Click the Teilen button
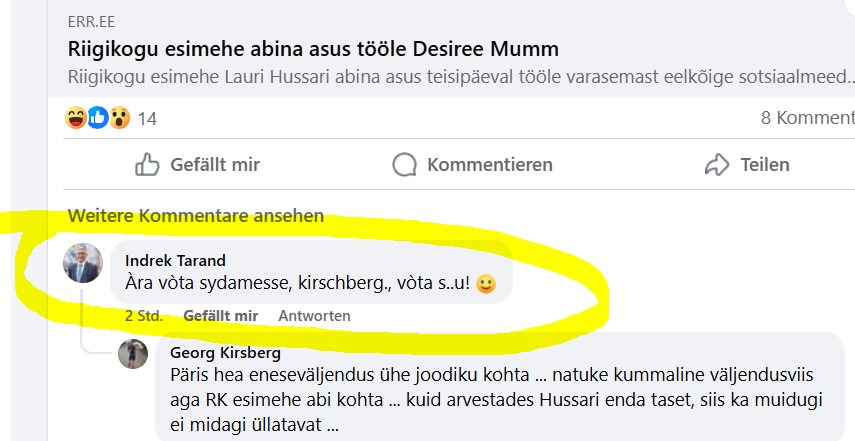 pyautogui.click(x=746, y=165)
